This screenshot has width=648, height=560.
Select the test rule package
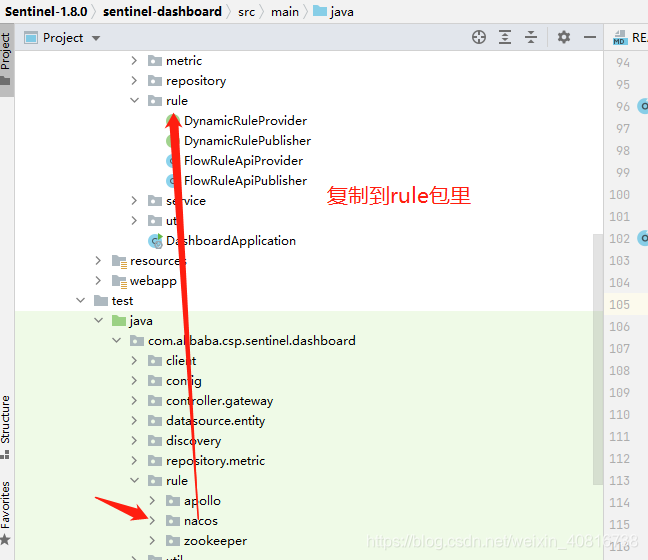(x=177, y=481)
